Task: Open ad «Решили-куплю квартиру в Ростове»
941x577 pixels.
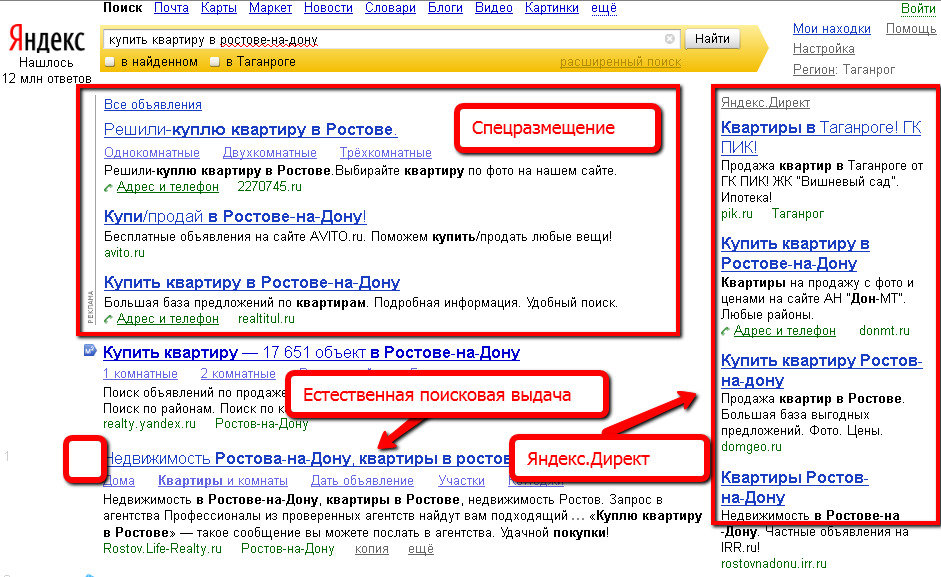Action: tap(250, 130)
